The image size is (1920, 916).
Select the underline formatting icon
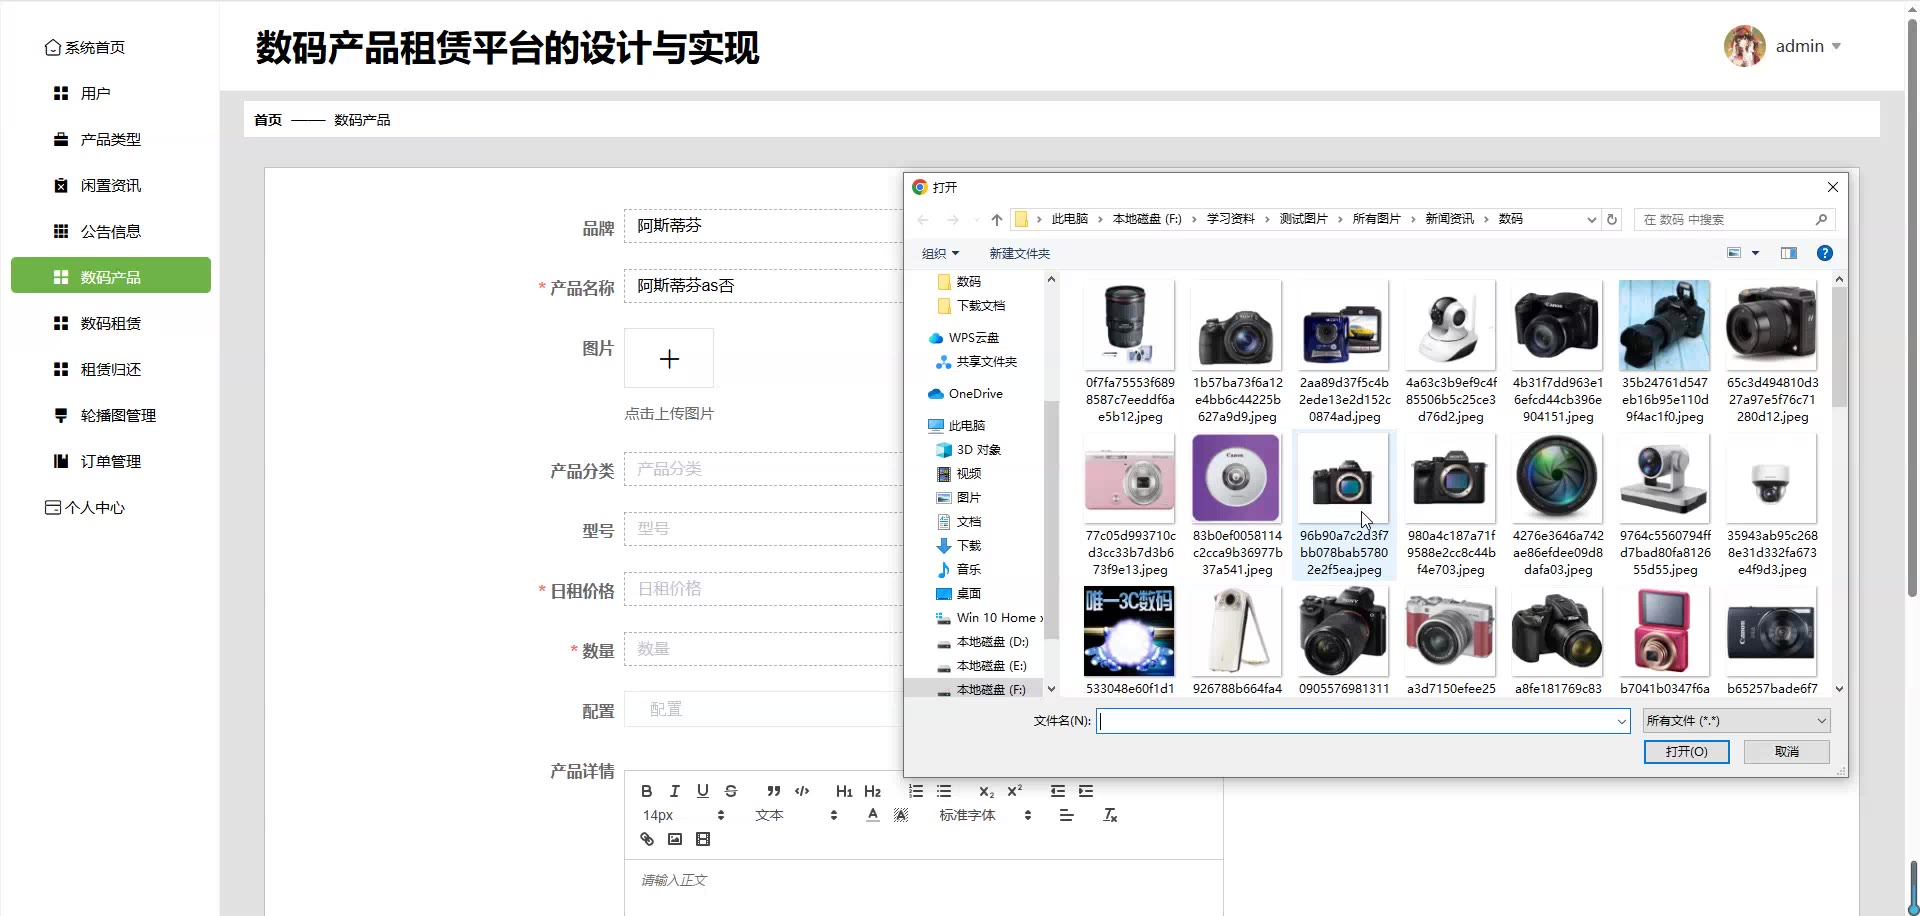coord(703,791)
